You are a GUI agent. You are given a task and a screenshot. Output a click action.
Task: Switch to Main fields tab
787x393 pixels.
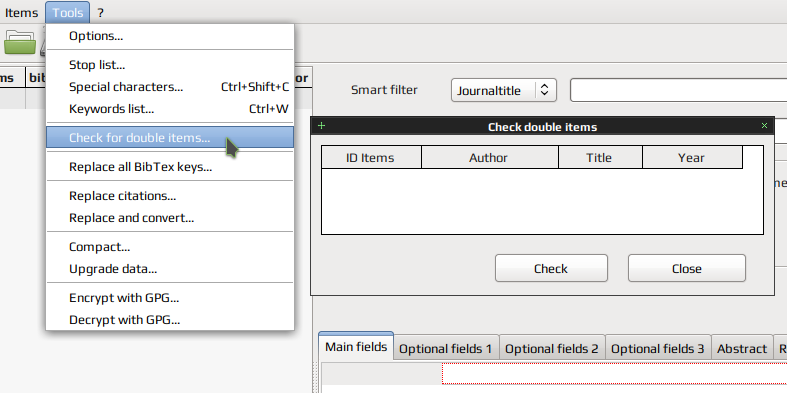point(356,346)
